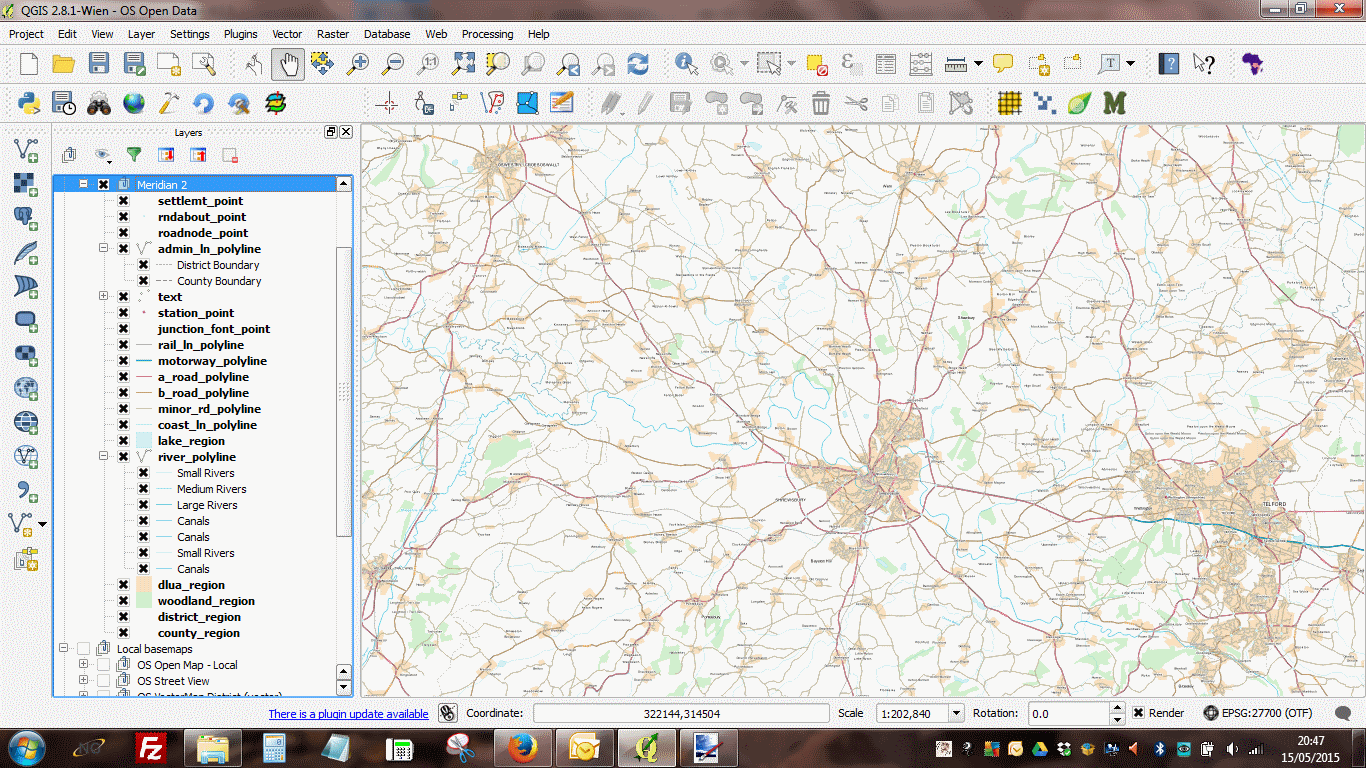Click the plugin update available link
Screen dimensions: 1366x768
click(x=348, y=714)
